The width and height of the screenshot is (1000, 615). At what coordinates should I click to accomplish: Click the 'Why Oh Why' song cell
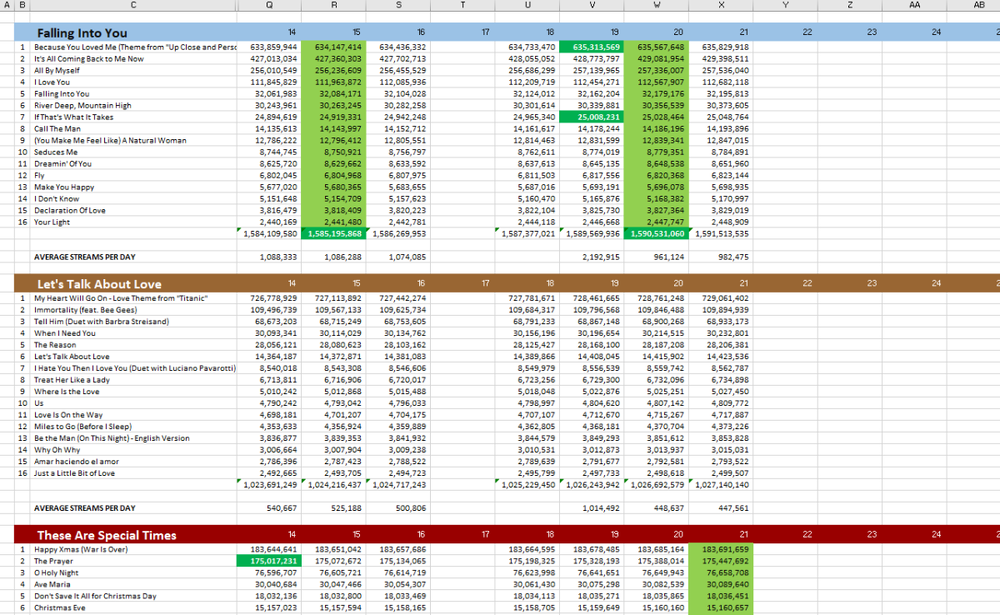pyautogui.click(x=133, y=450)
